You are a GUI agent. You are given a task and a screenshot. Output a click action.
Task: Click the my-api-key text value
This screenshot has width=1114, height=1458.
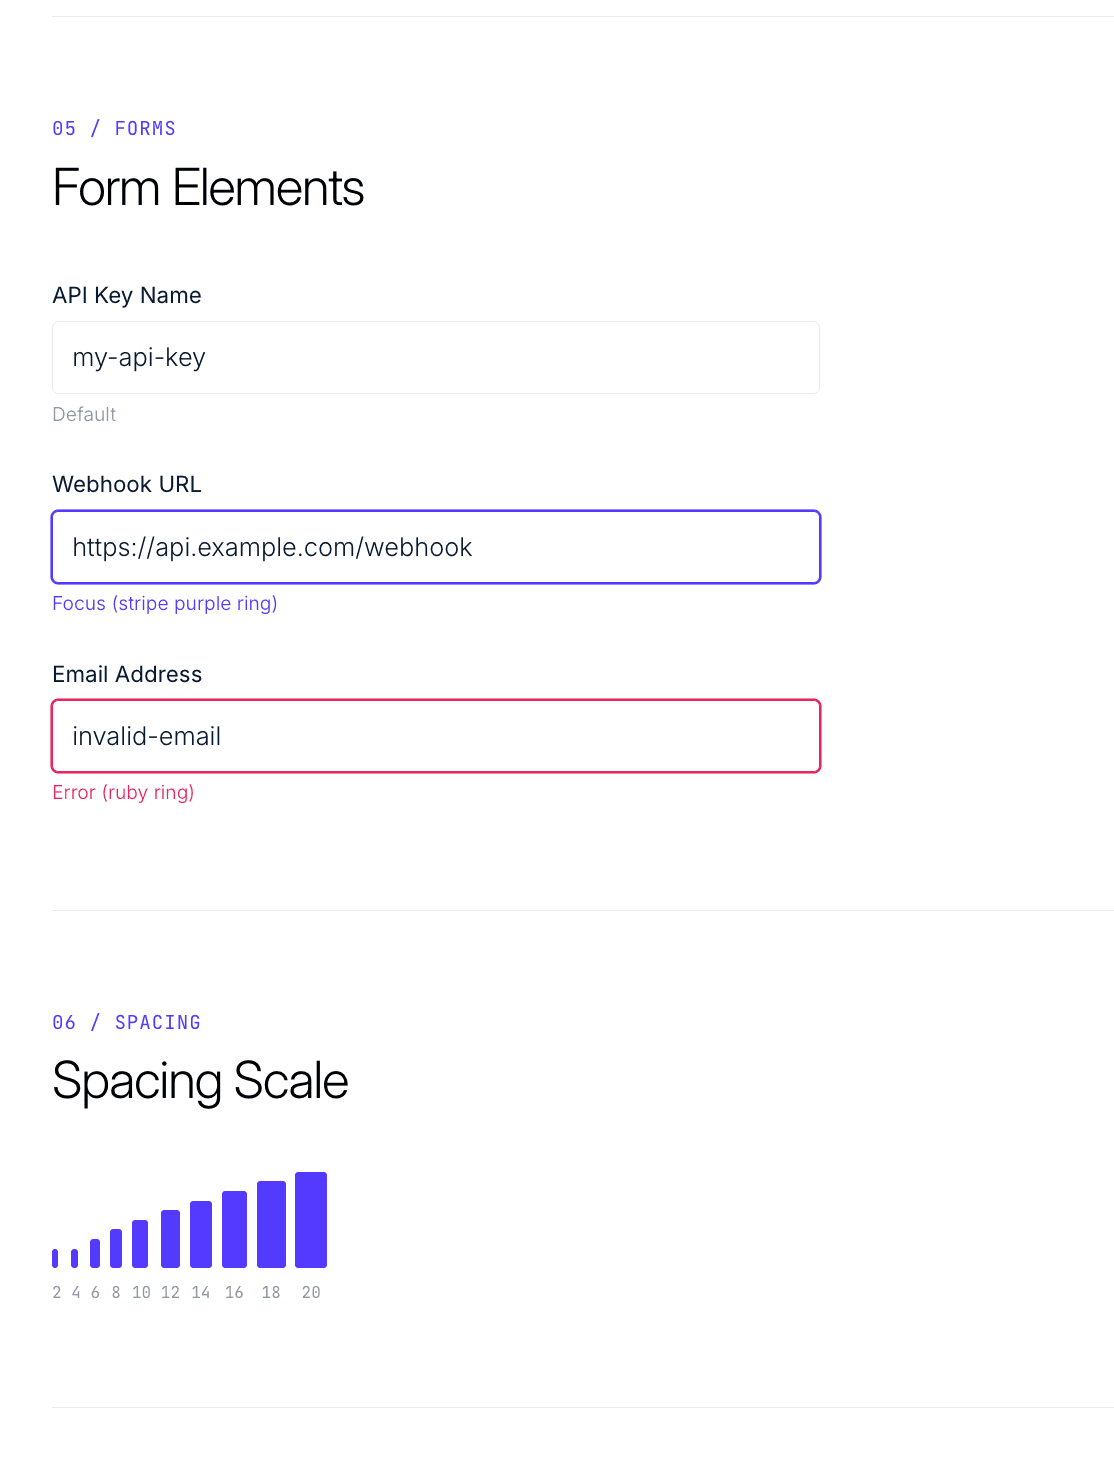coord(138,357)
